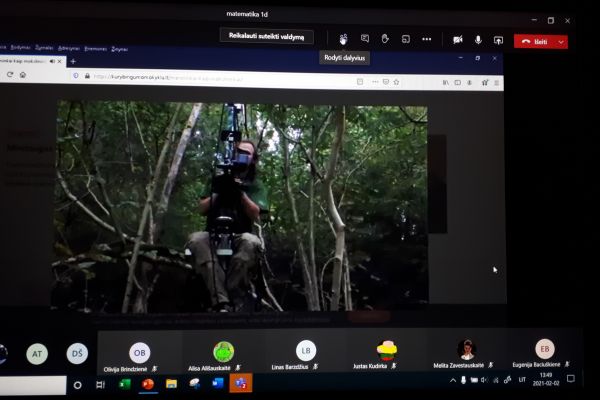Show participants in the Teams meeting
The height and width of the screenshot is (400, 600).
pyautogui.click(x=343, y=39)
